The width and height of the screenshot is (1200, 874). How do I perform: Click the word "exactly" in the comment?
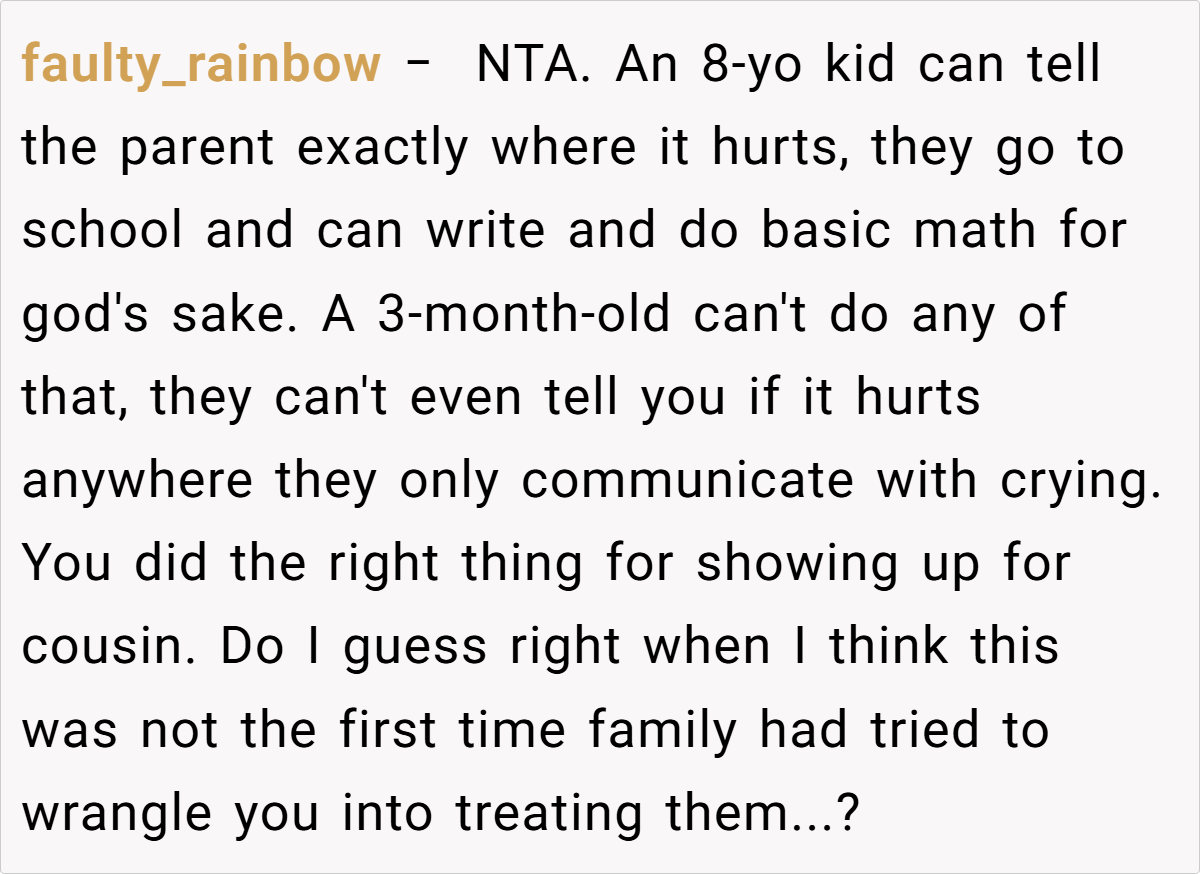tap(382, 149)
